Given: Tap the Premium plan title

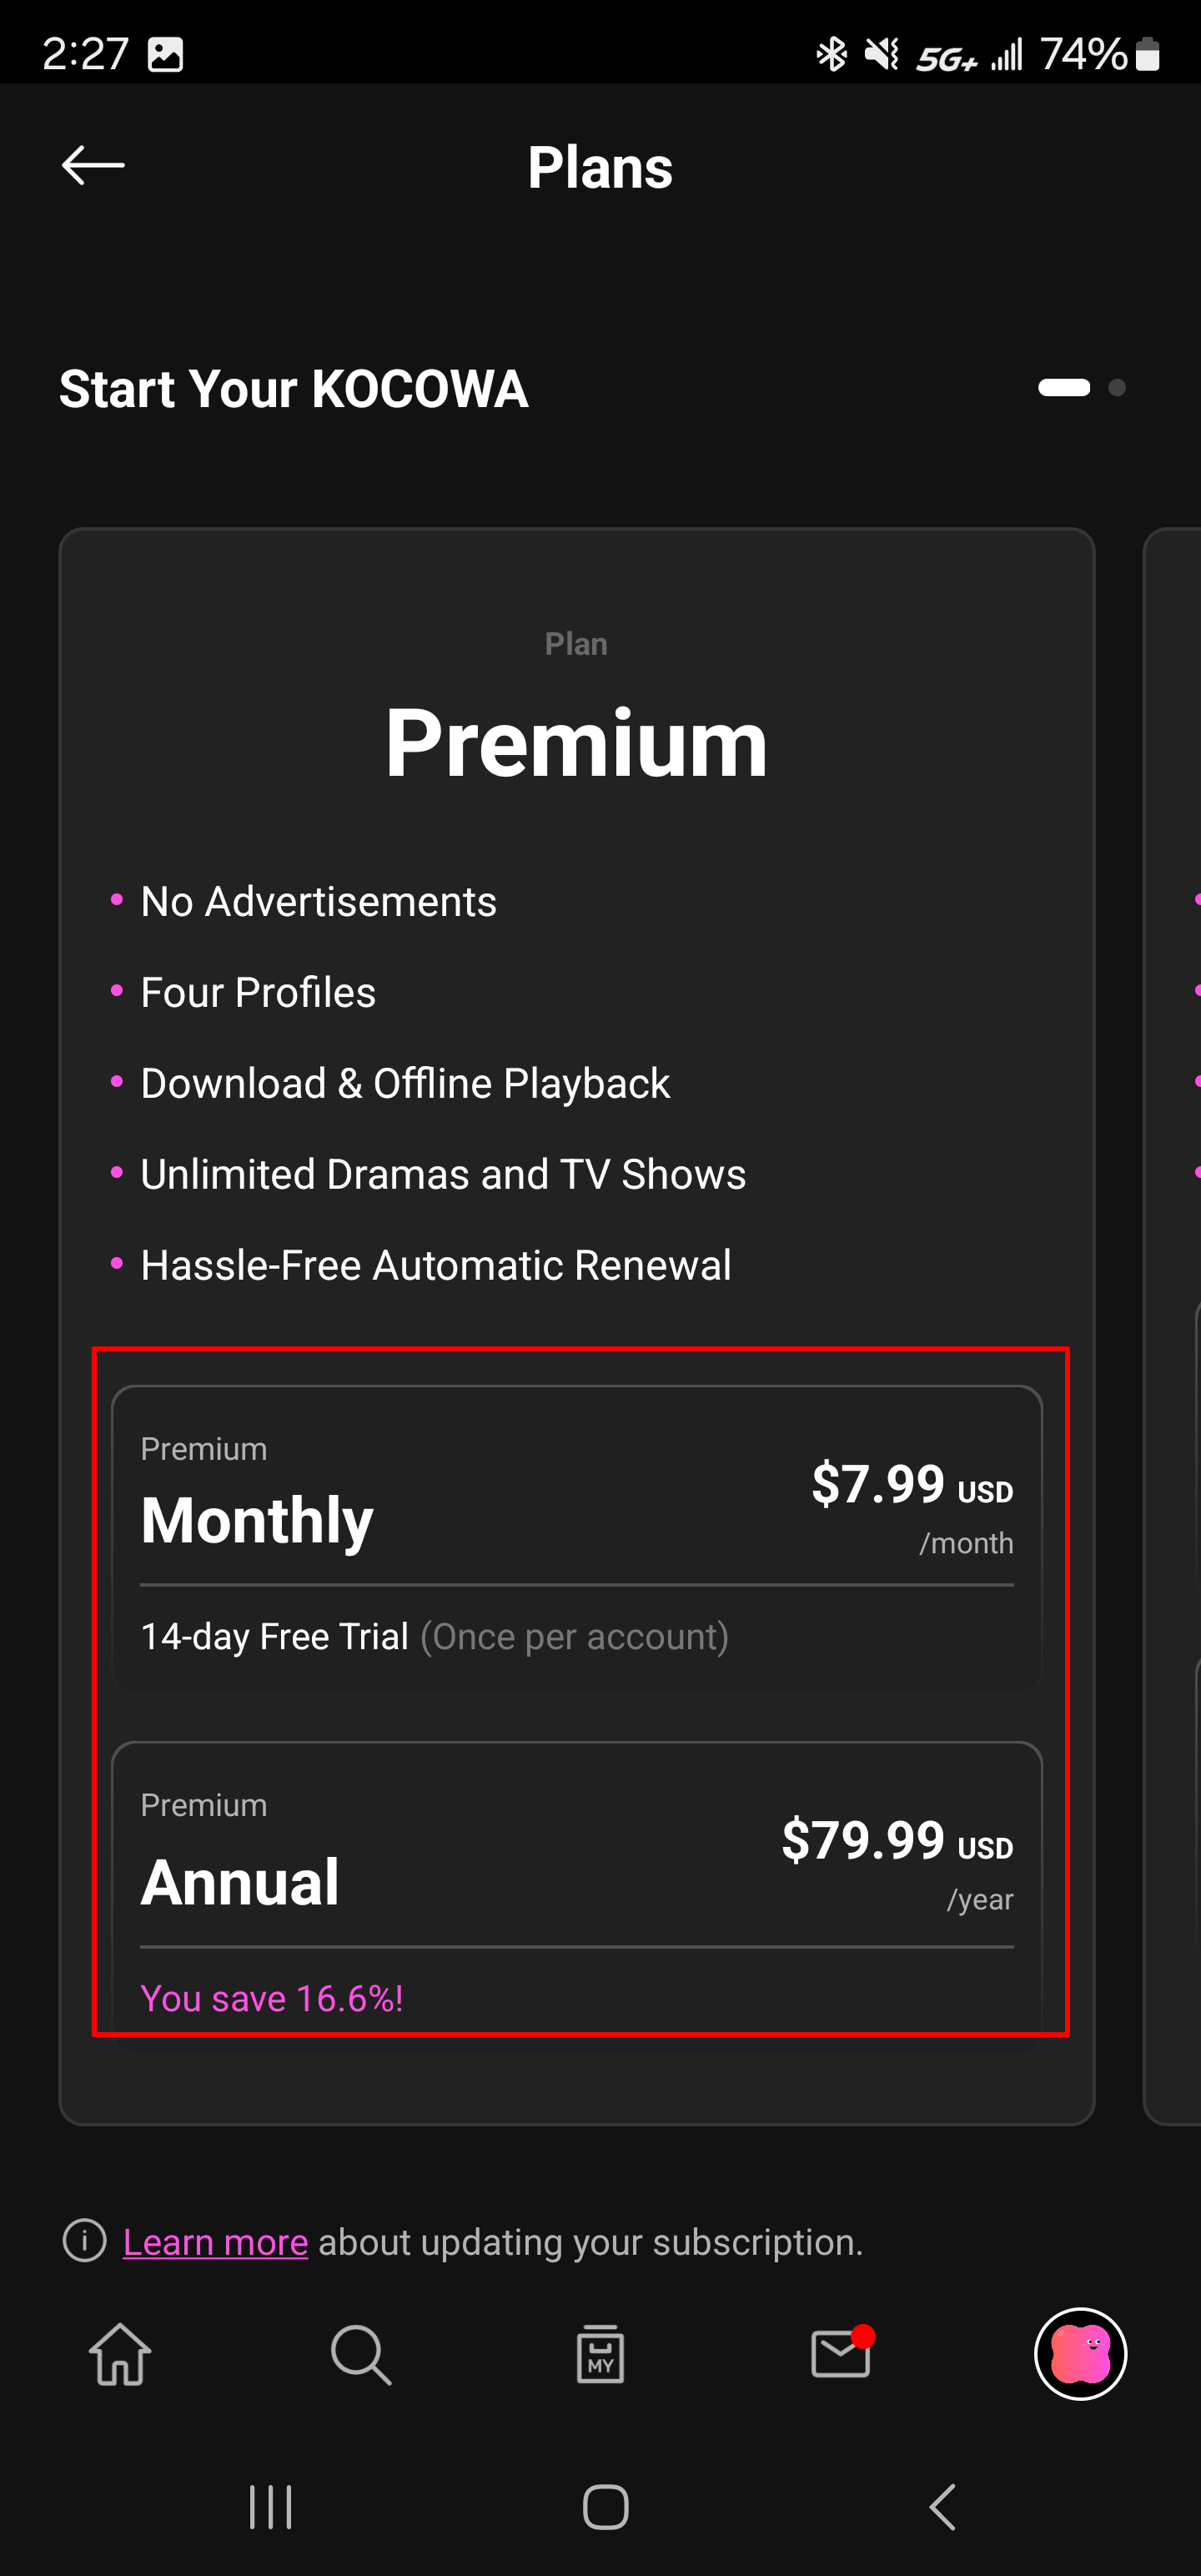Looking at the screenshot, I should 576,743.
